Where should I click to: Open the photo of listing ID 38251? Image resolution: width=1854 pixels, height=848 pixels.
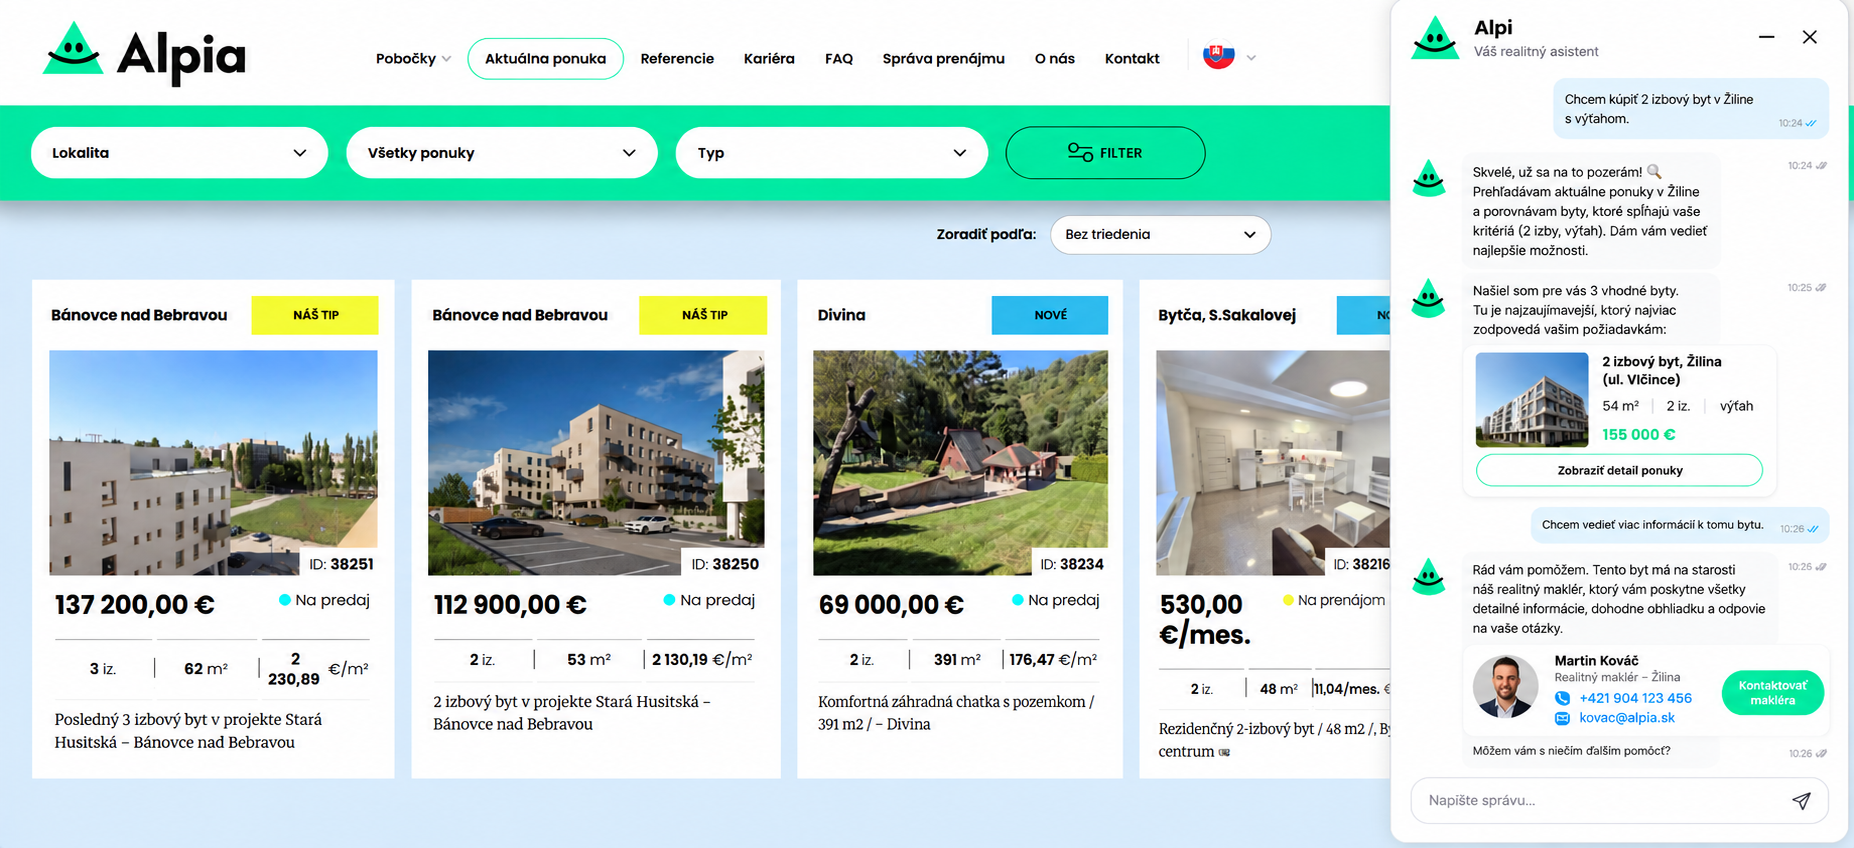click(x=213, y=462)
